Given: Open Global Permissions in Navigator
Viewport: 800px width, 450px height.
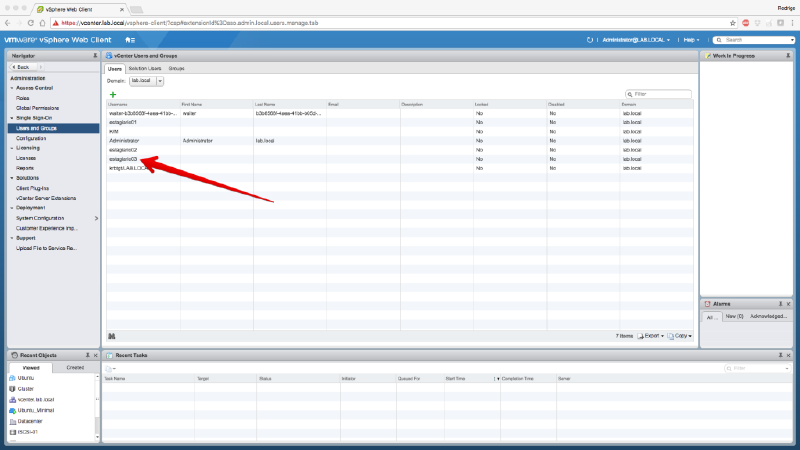Looking at the screenshot, I should 36,108.
